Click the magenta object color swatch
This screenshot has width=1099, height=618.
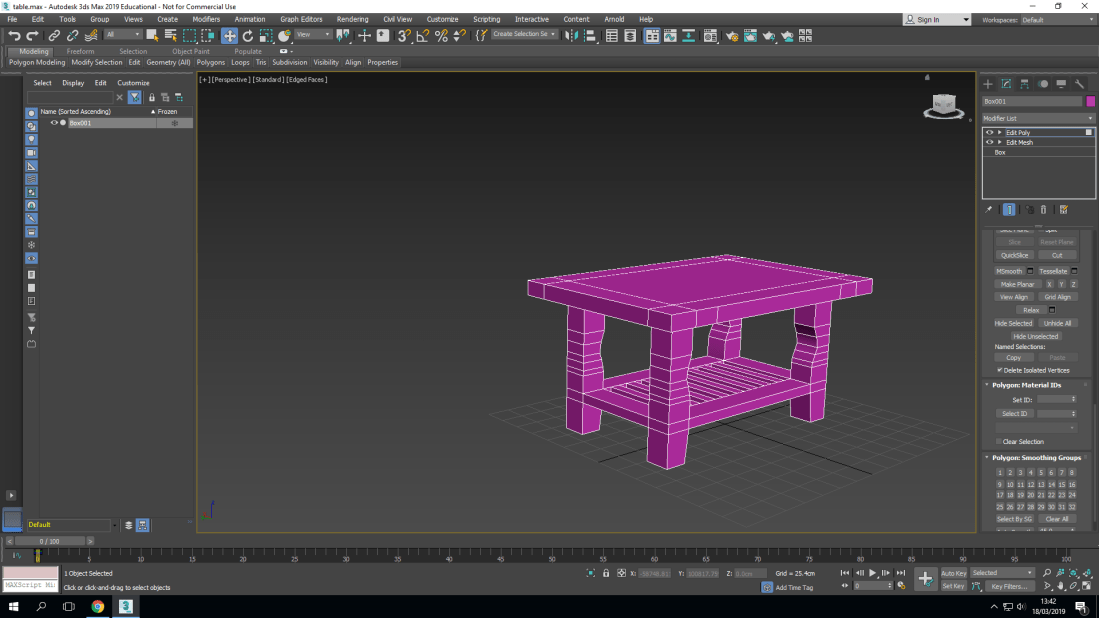click(x=1090, y=101)
